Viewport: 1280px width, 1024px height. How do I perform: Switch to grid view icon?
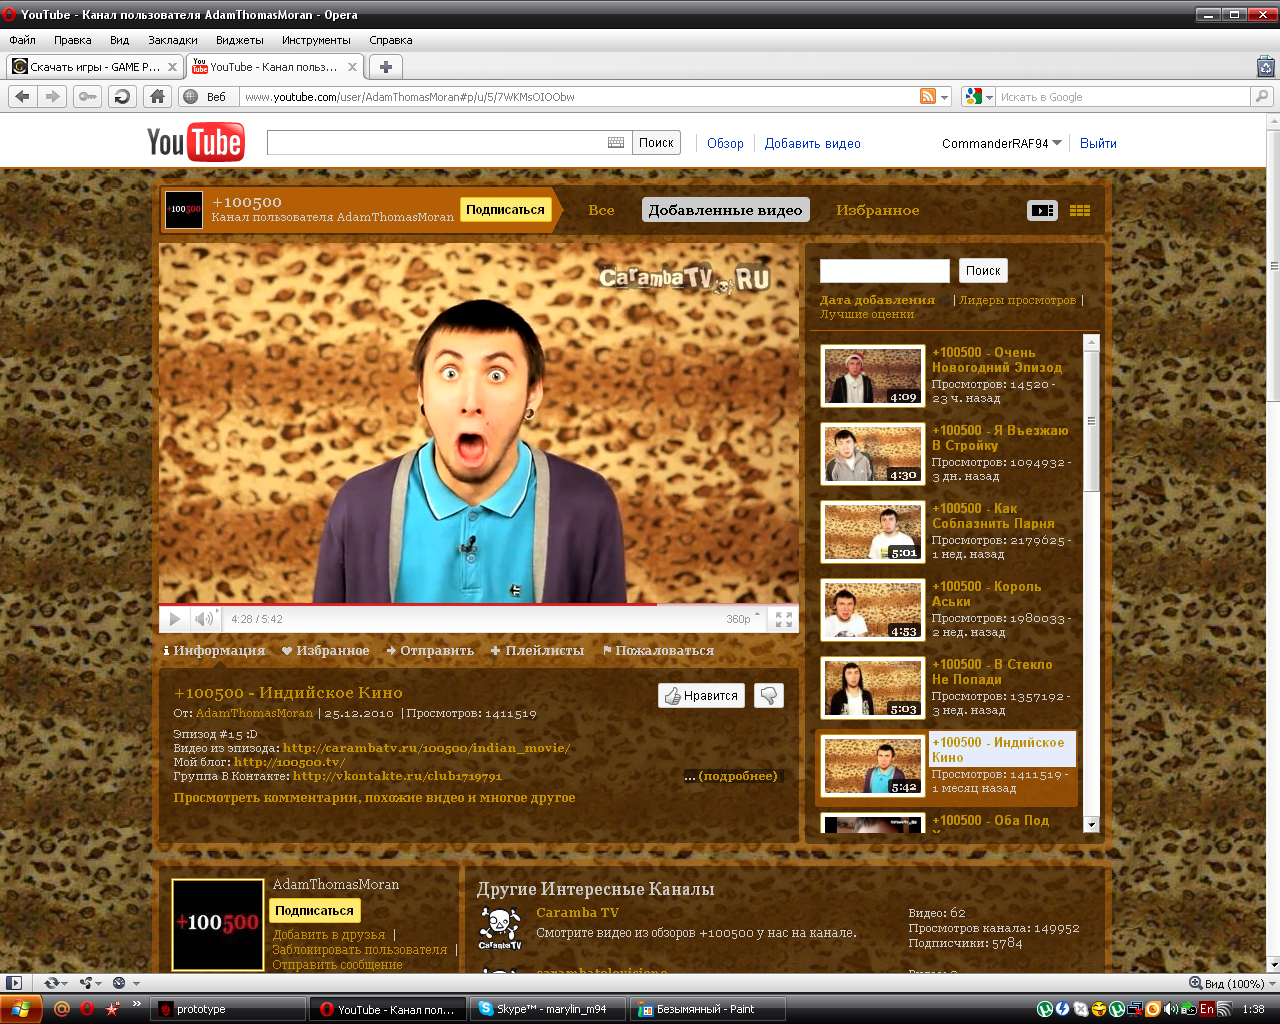1080,210
